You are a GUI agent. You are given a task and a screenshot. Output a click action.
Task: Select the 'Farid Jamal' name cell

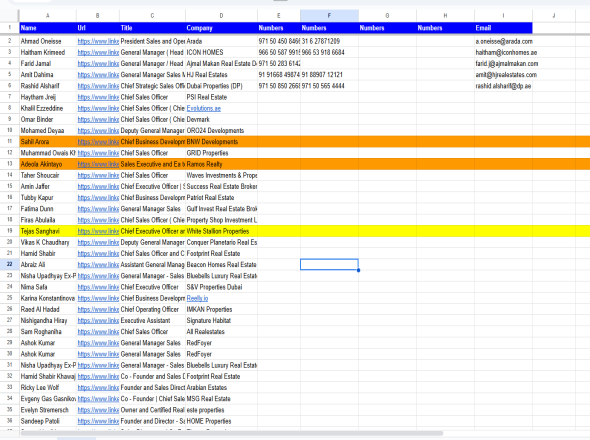tap(48, 64)
